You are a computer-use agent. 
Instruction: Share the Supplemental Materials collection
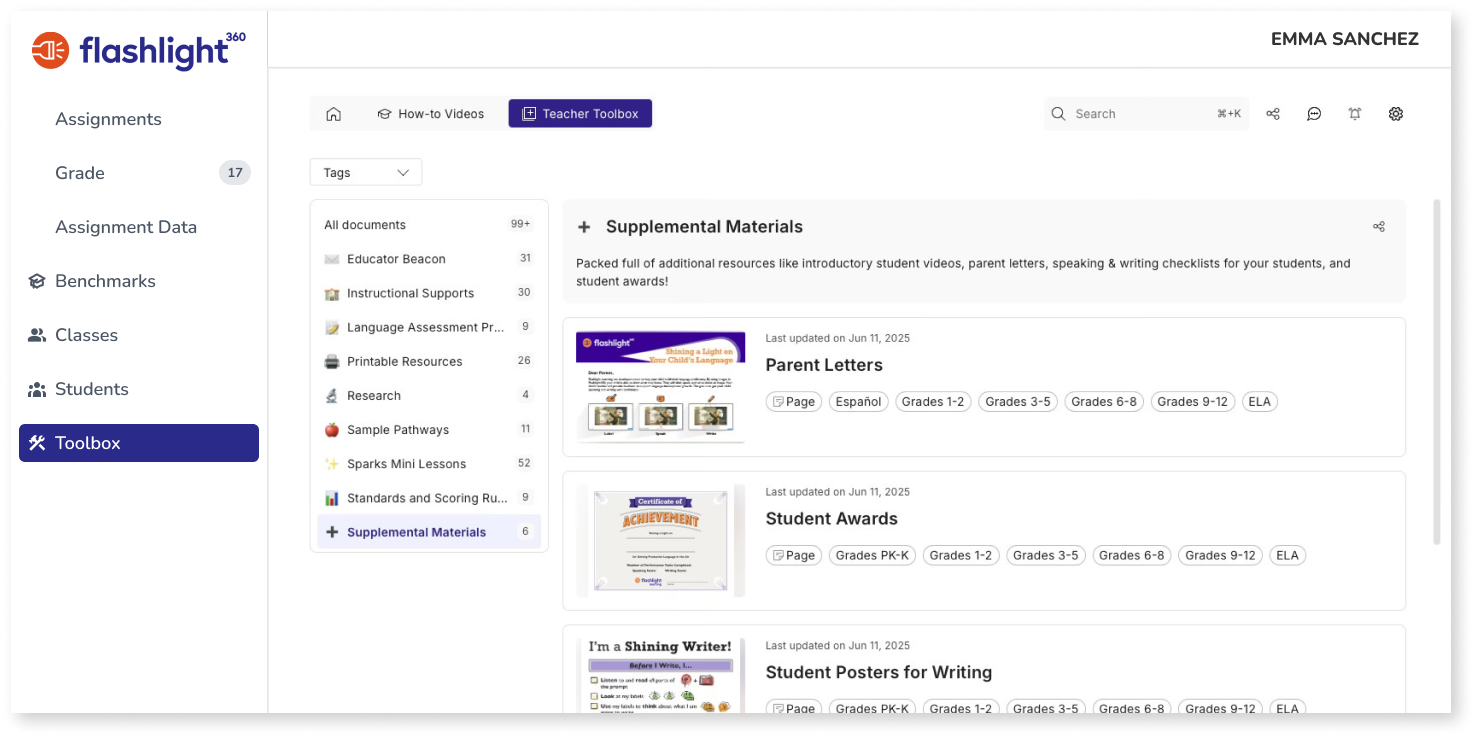[x=1379, y=227]
